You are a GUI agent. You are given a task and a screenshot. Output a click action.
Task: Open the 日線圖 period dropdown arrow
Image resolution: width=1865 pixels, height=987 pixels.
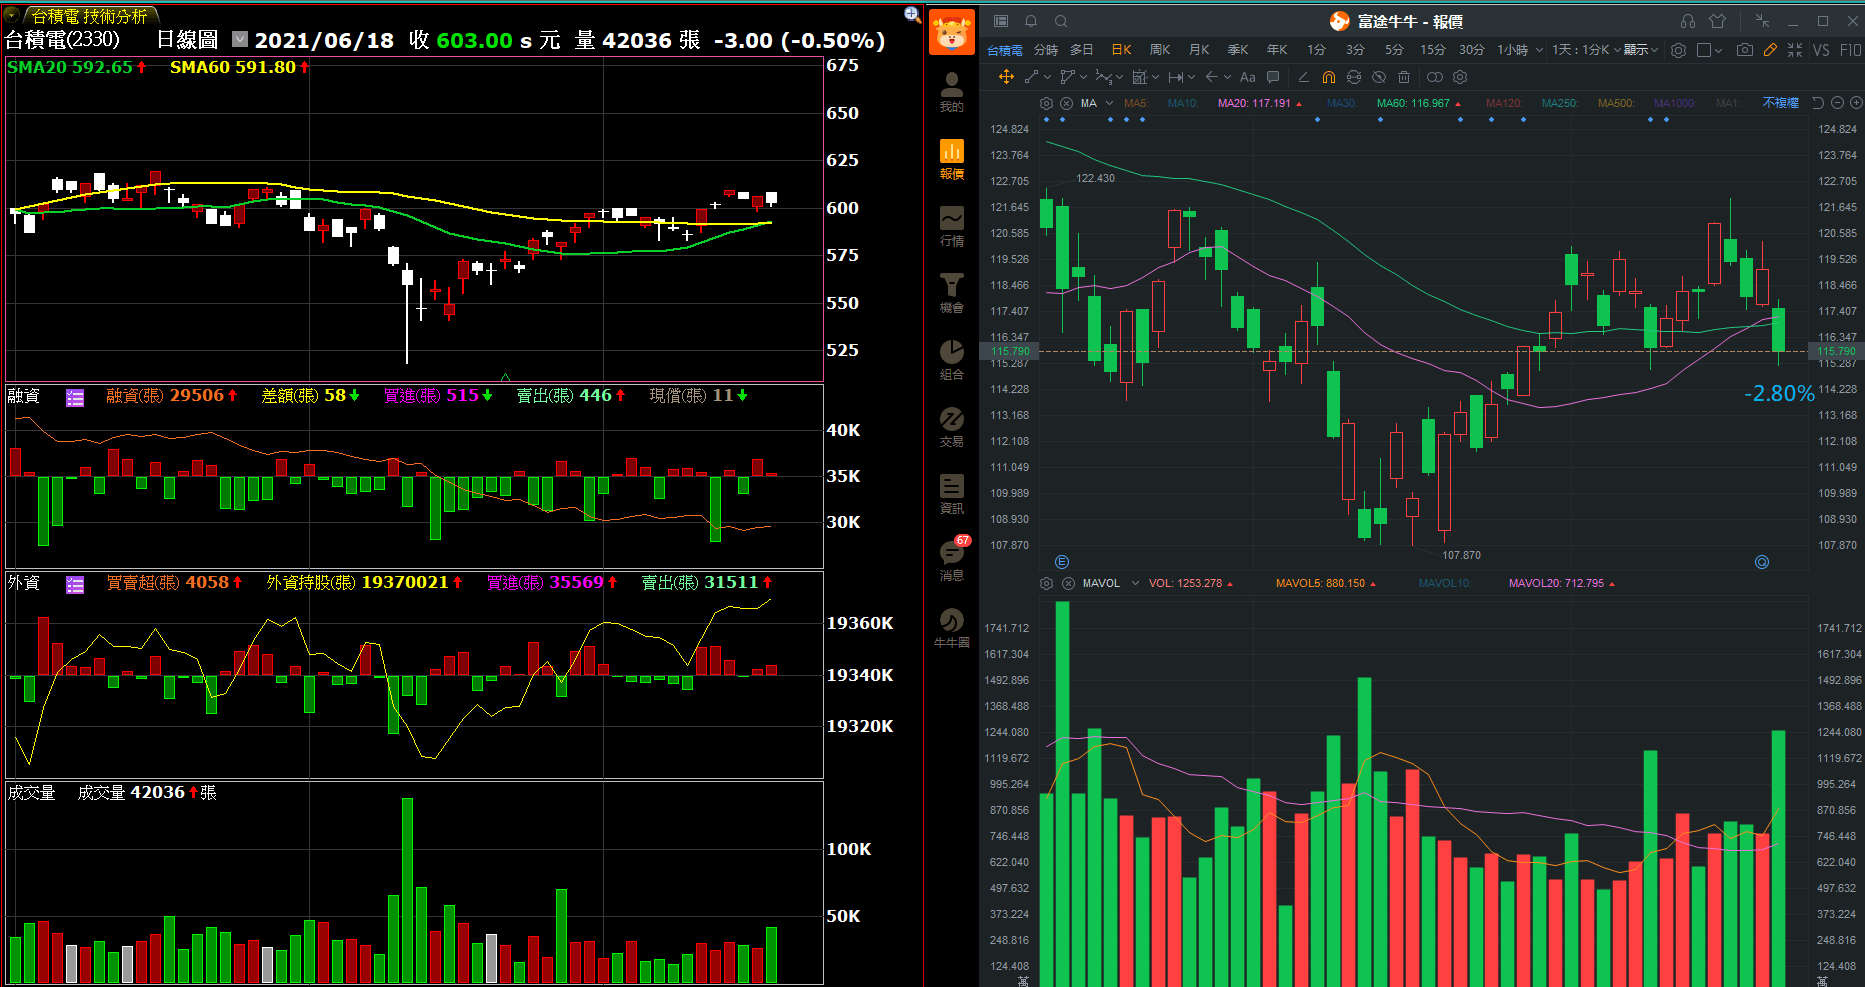coord(240,39)
